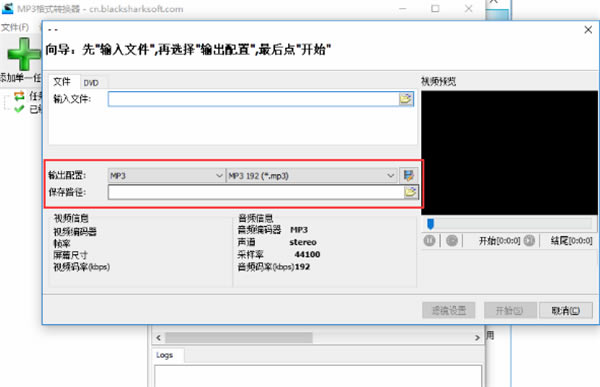The image size is (600, 387).
Task: Open output profile editor icon
Action: click(408, 176)
